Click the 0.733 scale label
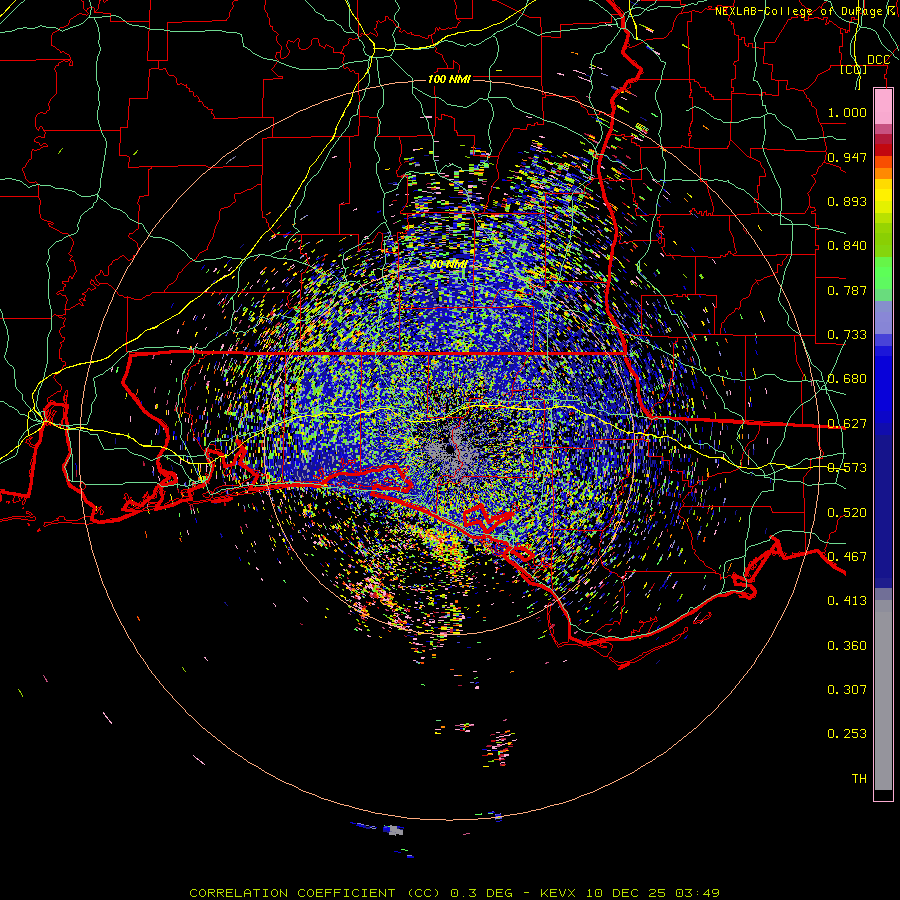Screen dimensions: 900x900 (x=847, y=335)
